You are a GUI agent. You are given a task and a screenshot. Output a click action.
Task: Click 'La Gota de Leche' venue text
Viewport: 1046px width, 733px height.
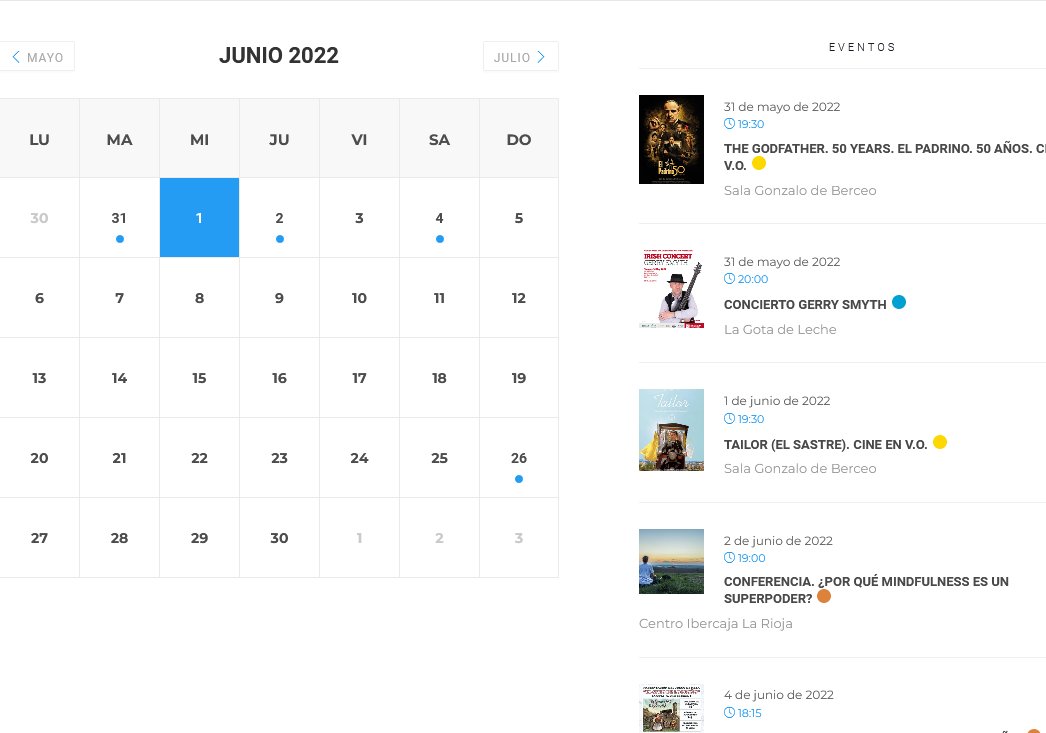[x=780, y=329]
